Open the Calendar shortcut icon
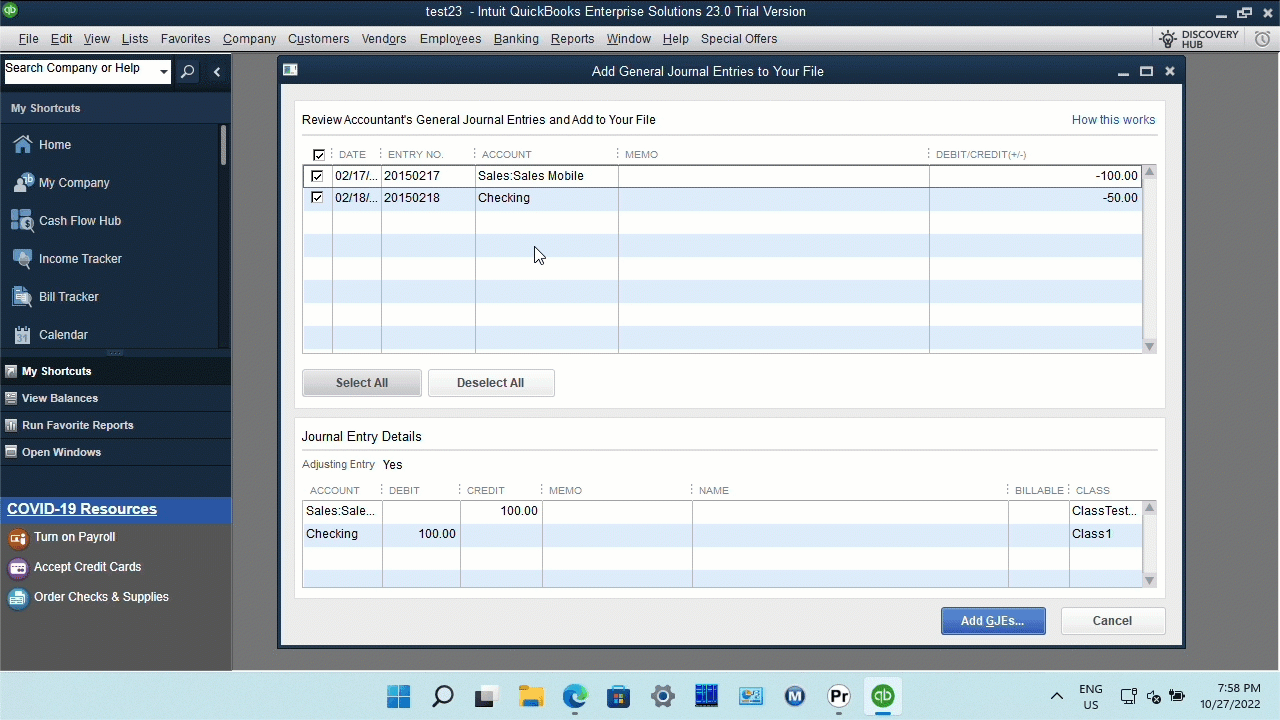The width and height of the screenshot is (1280, 720). 22,335
